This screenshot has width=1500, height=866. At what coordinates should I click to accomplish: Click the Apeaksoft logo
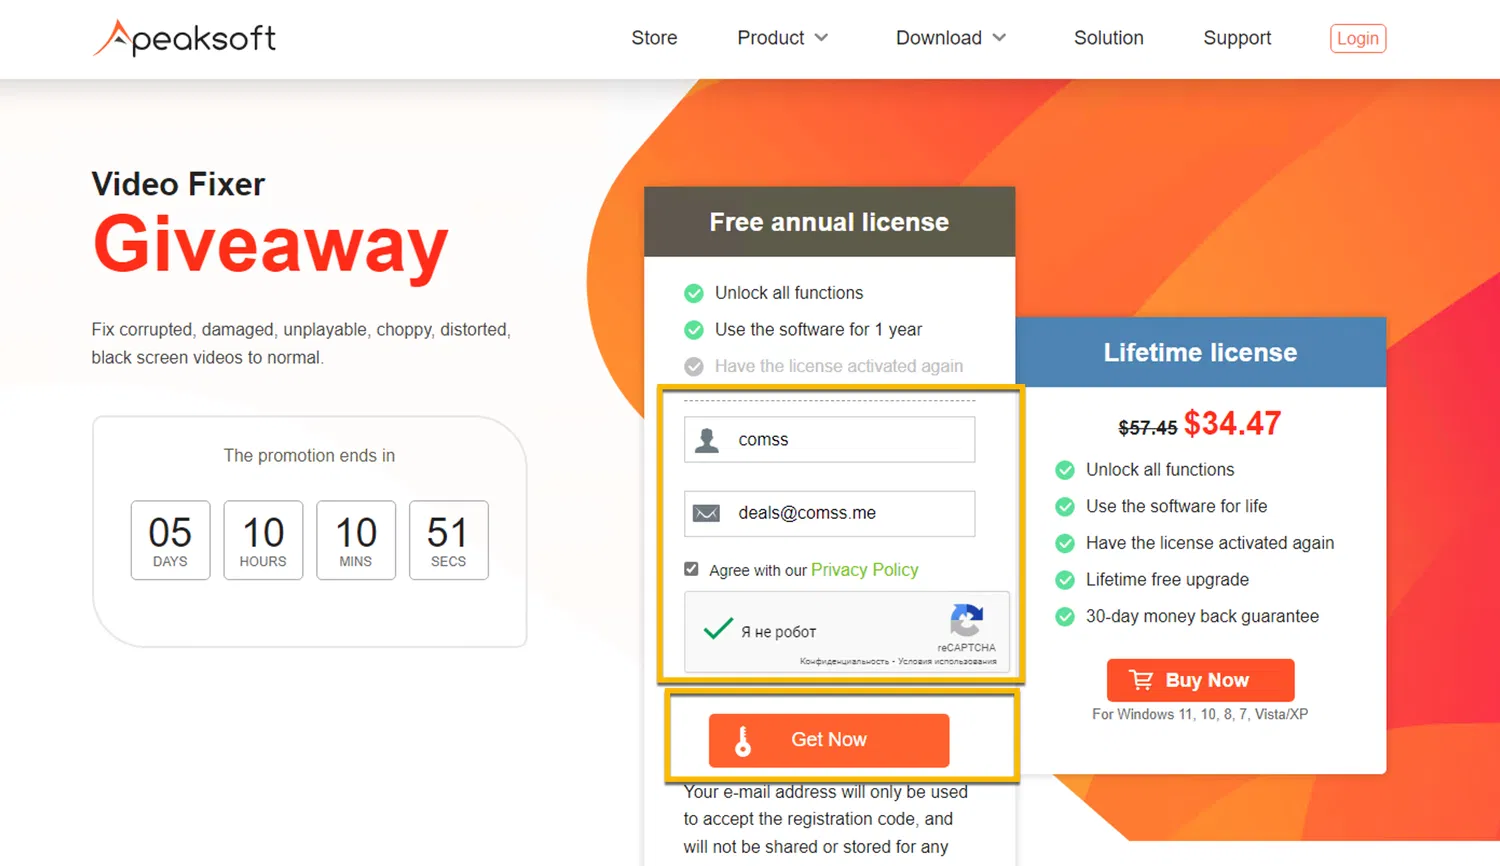(184, 38)
